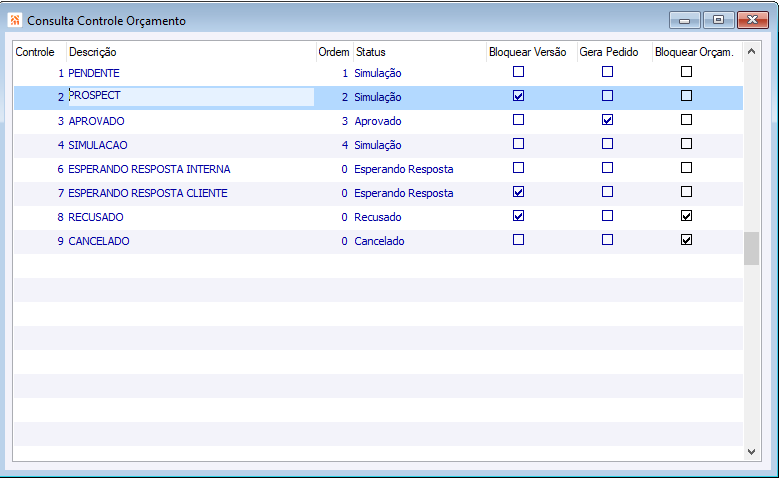The height and width of the screenshot is (480, 779).
Task: Select the PENDENTE description cell
Action: 191,73
